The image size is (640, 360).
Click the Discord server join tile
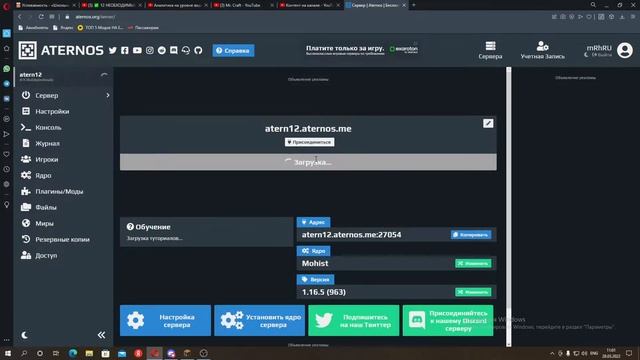448,320
